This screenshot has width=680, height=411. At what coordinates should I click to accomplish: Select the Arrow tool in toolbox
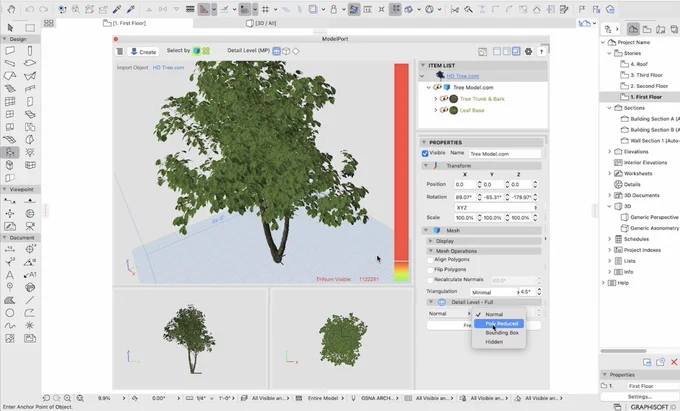coord(10,28)
